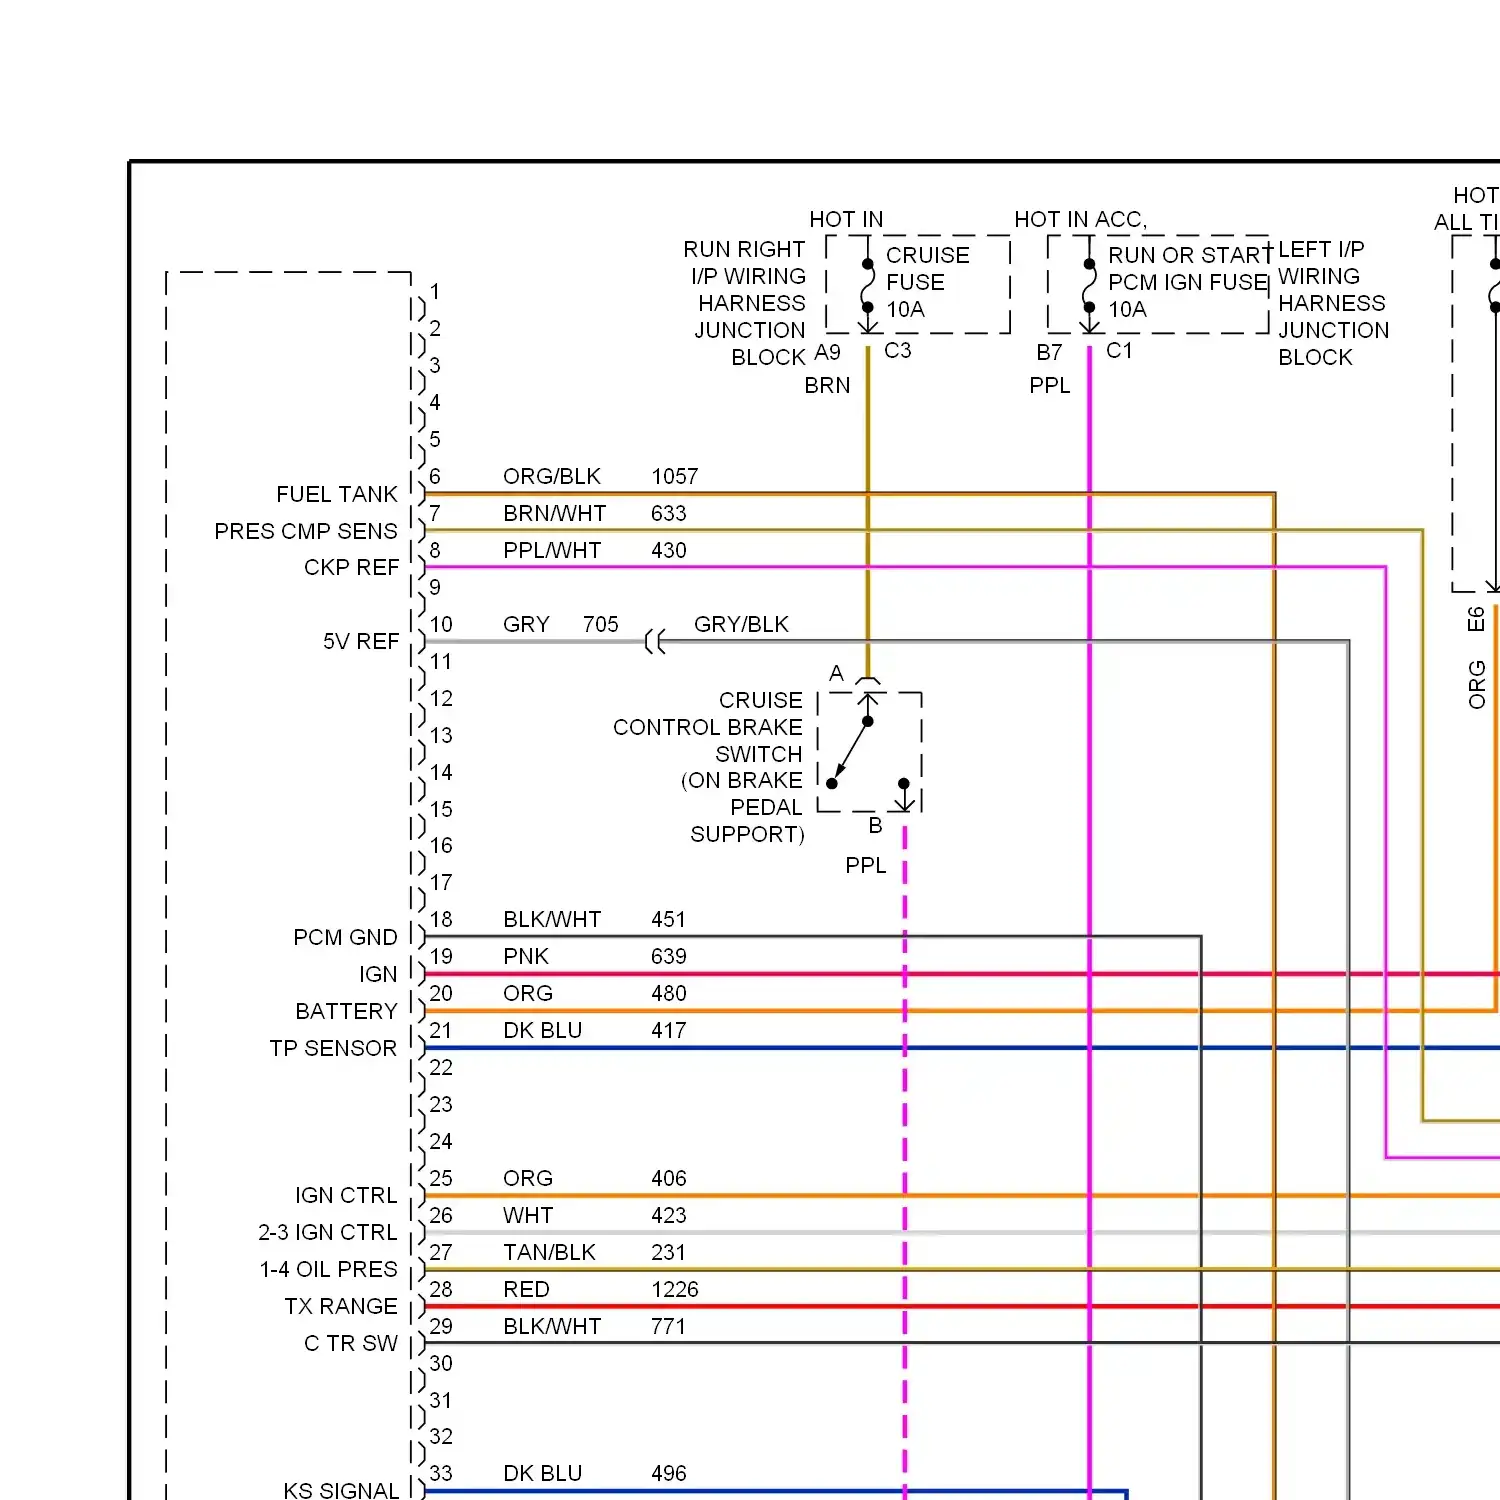
Task: Select the WHT wire label
Action: point(528,1215)
